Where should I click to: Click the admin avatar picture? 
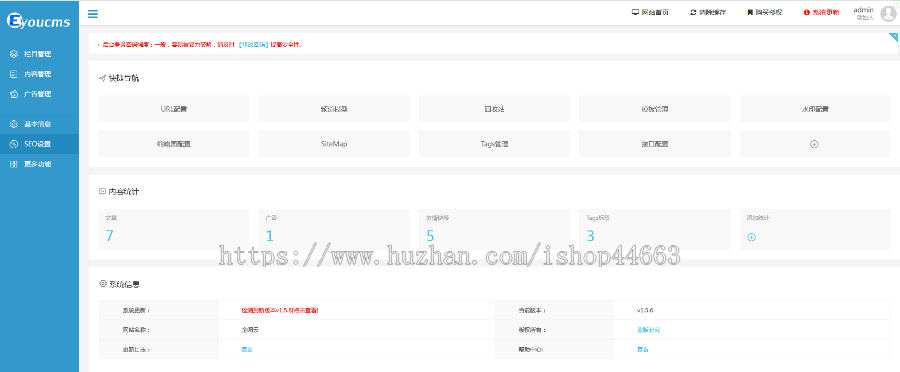point(888,14)
